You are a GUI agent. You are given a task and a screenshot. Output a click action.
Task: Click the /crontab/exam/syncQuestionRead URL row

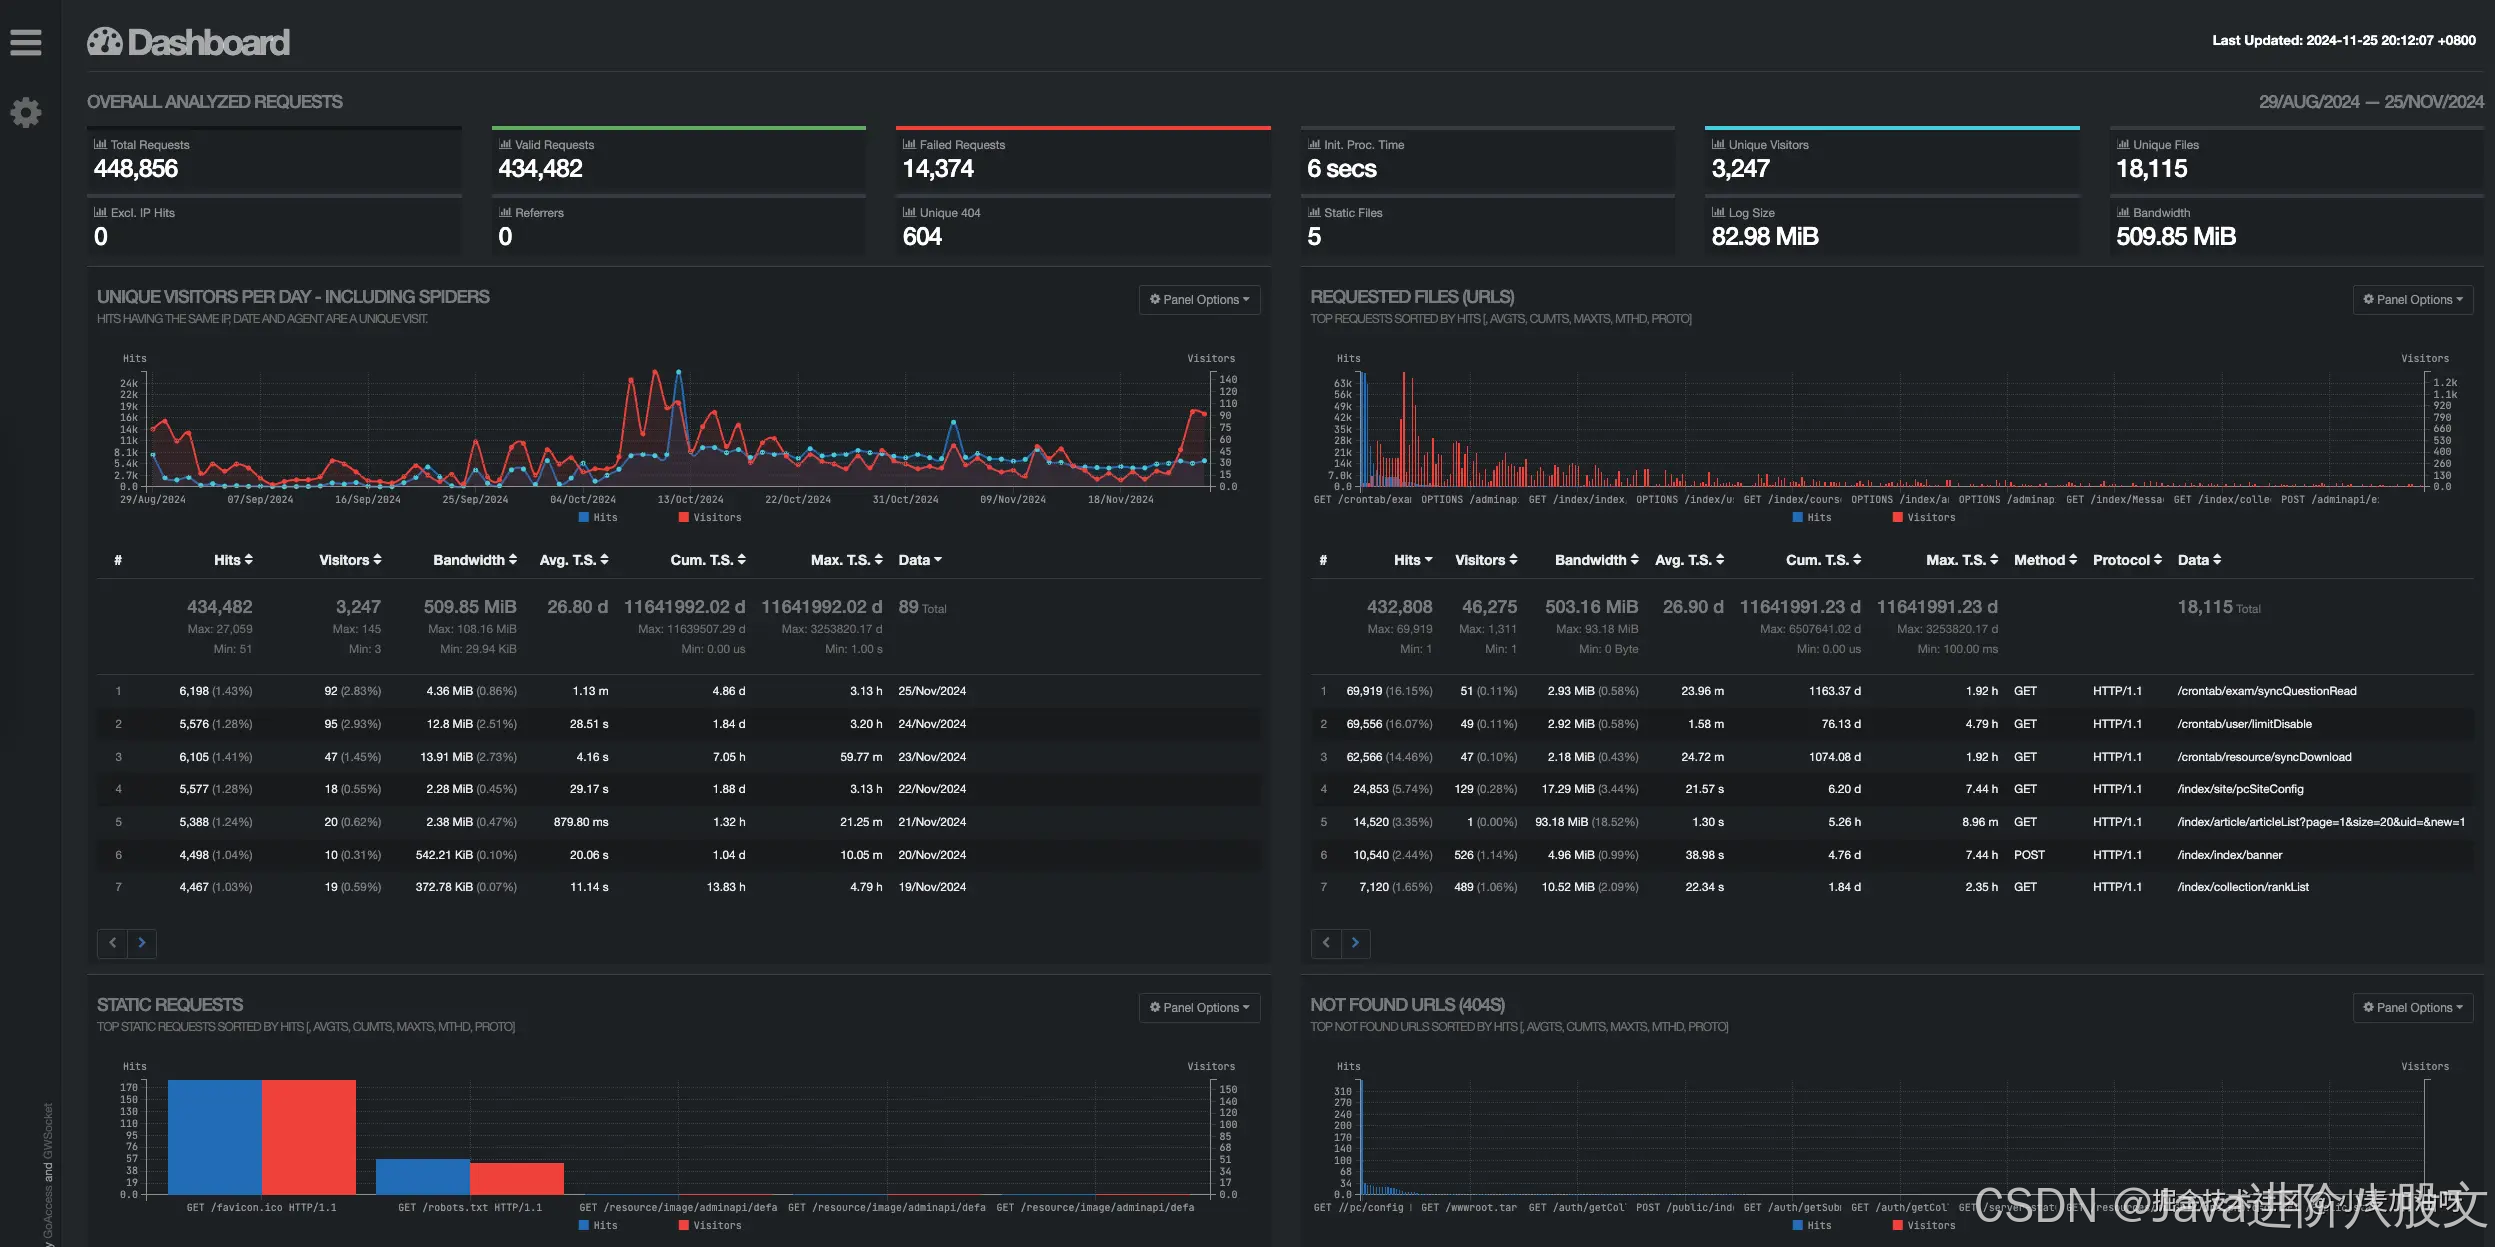point(2266,691)
